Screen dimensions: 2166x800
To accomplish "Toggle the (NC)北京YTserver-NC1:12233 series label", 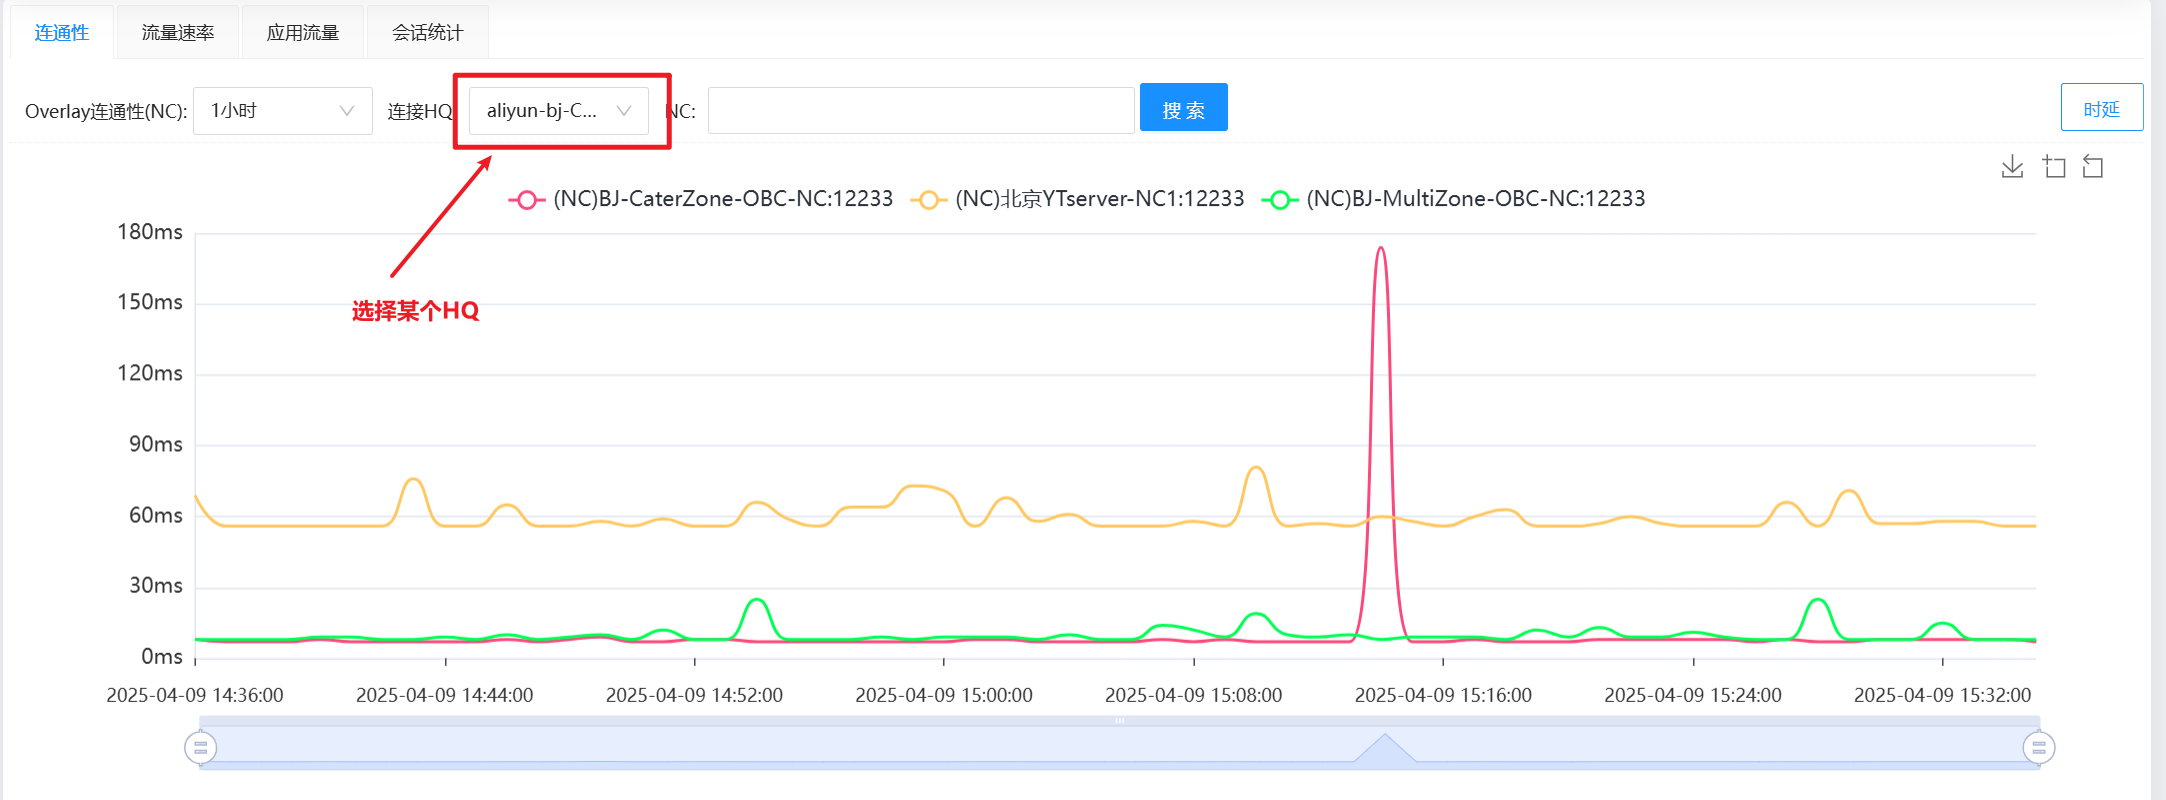I will pos(1099,199).
